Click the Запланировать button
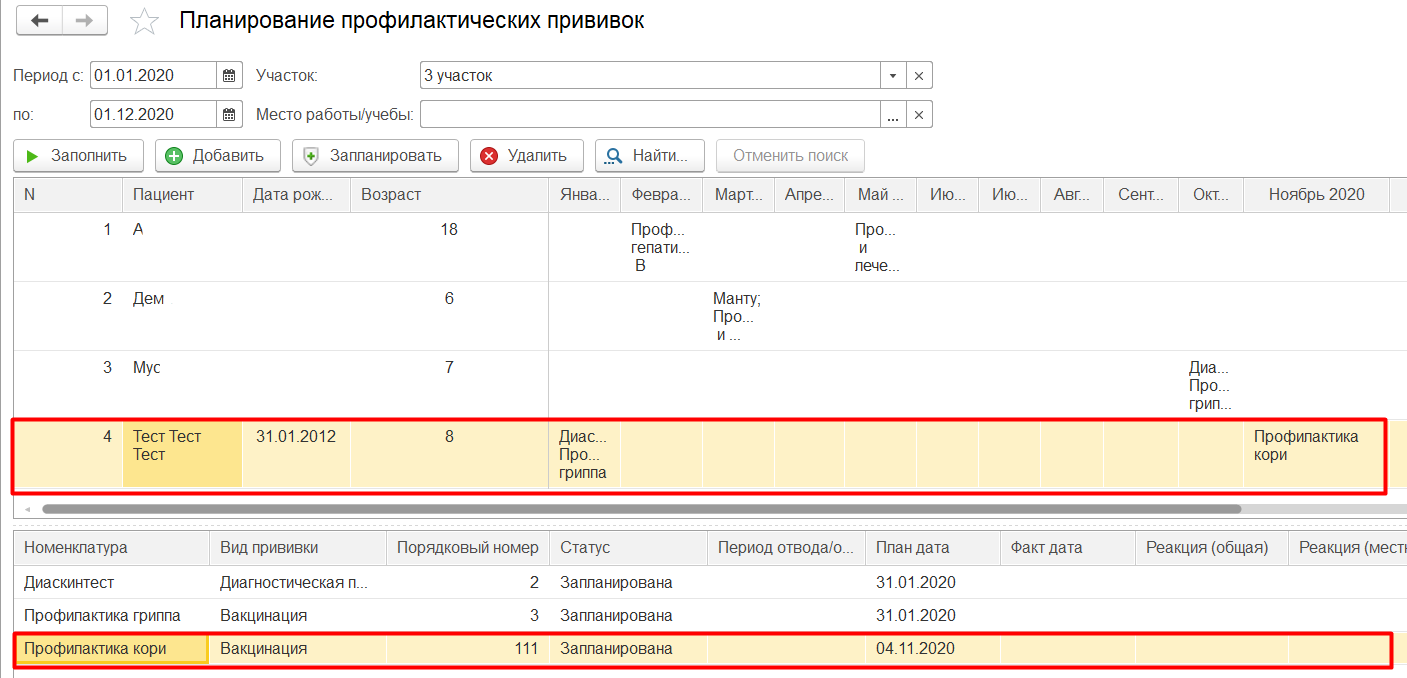Screen dimensions: 1407x678 point(375,156)
